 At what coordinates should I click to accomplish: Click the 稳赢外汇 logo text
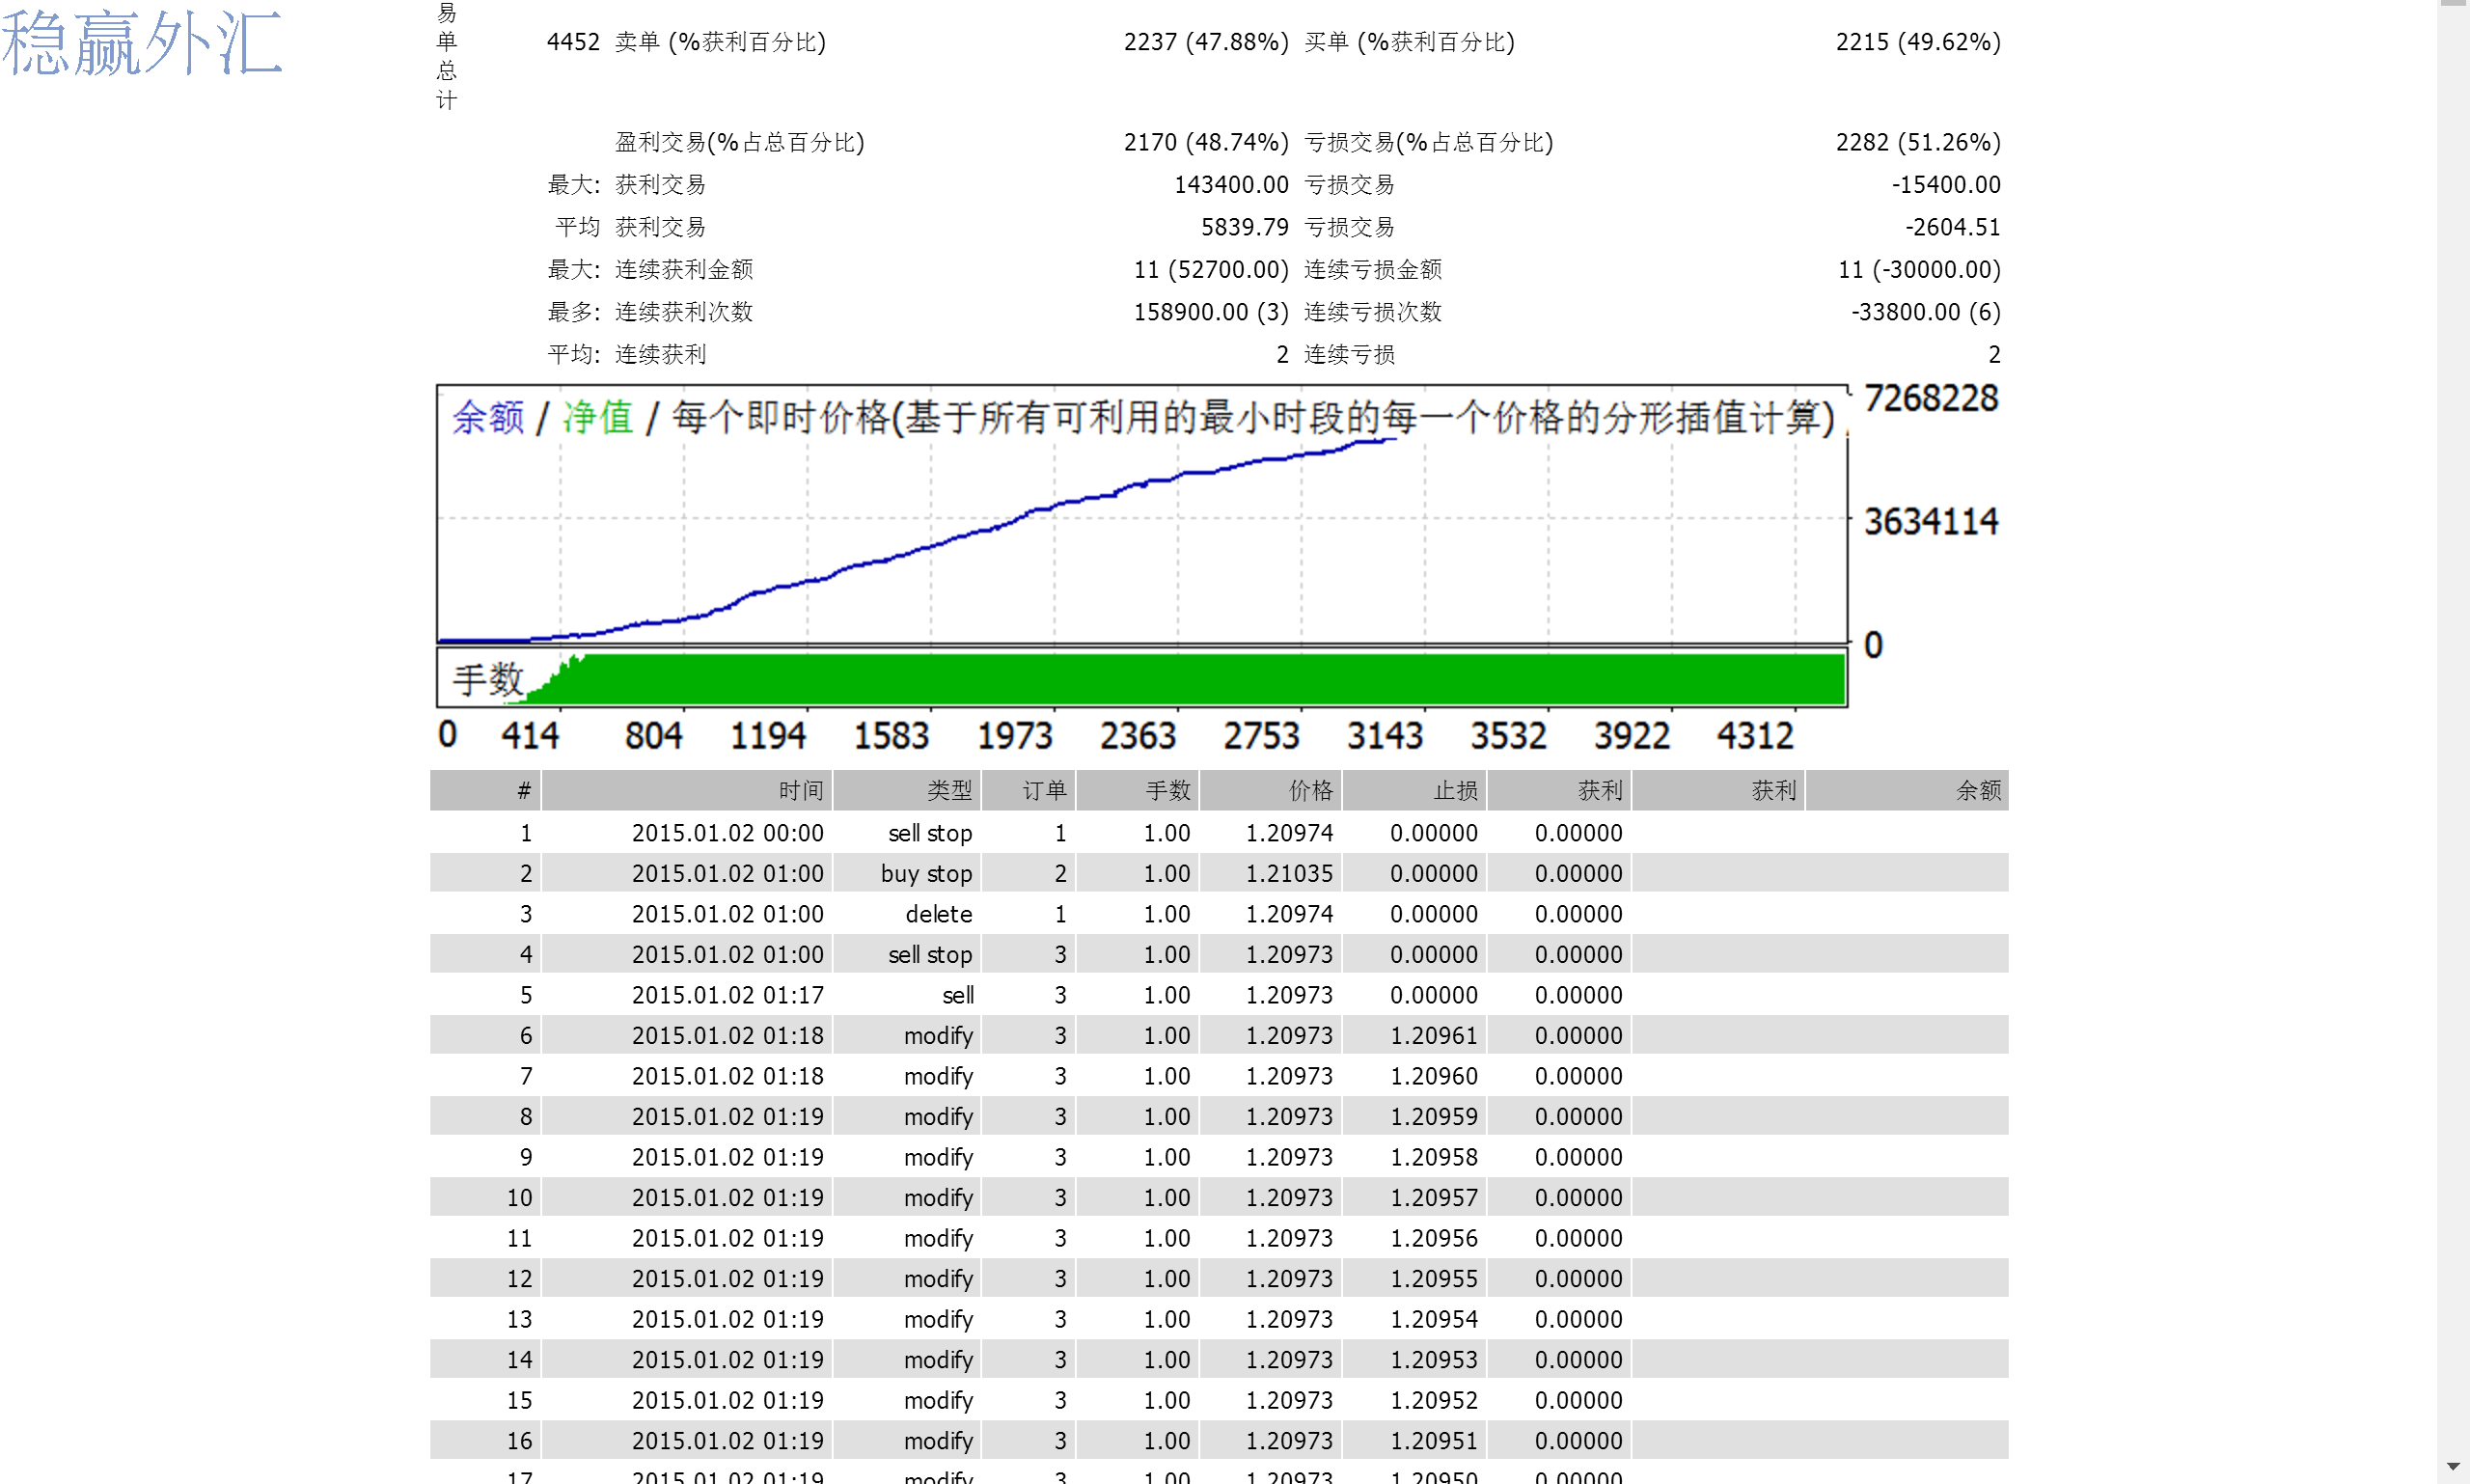pos(142,42)
